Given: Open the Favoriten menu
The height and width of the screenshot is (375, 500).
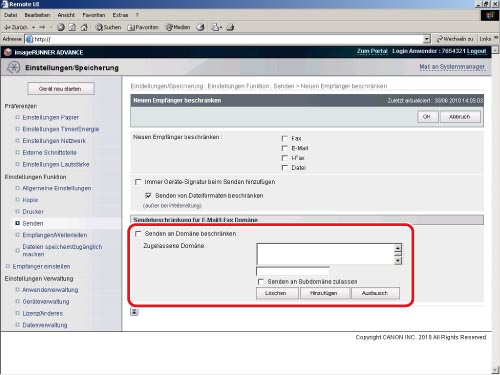Looking at the screenshot, I should (94, 15).
